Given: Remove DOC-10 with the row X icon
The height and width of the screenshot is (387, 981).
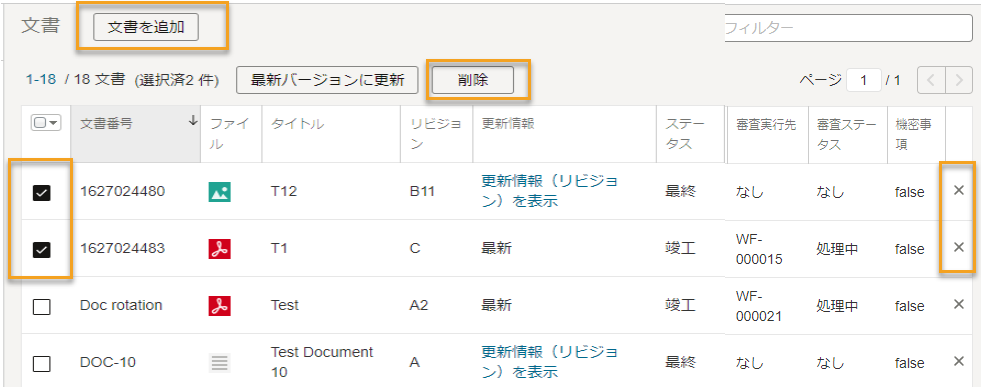Looking at the screenshot, I should pyautogui.click(x=958, y=361).
